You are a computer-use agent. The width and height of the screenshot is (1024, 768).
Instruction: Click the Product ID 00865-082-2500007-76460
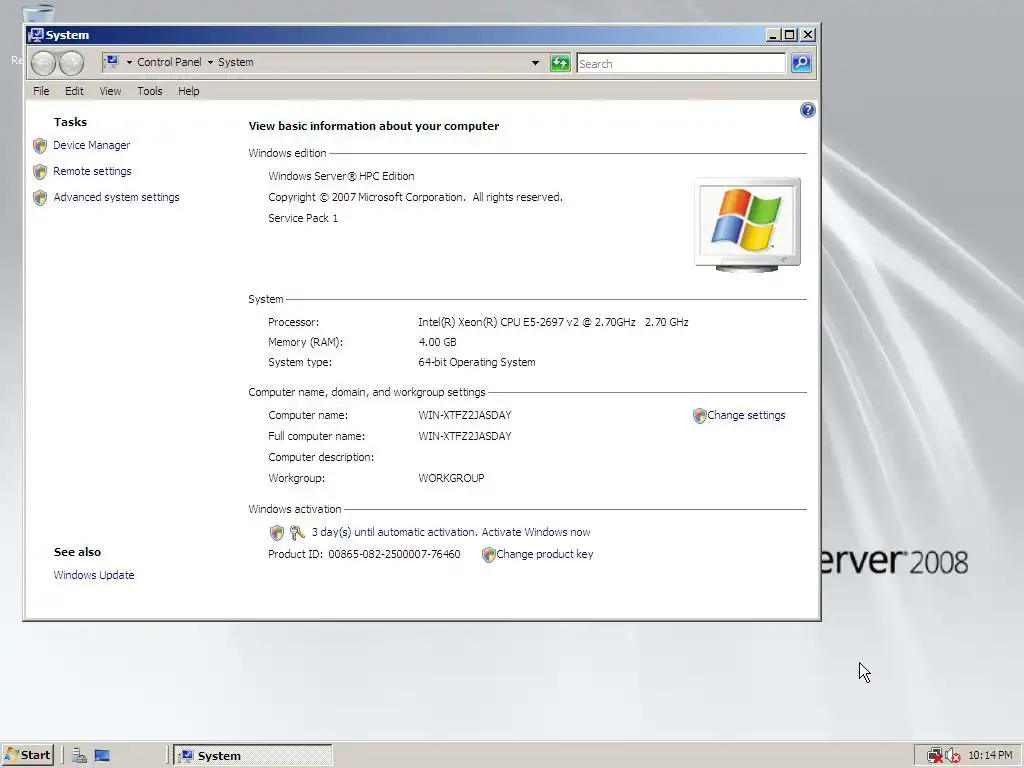[x=394, y=554]
